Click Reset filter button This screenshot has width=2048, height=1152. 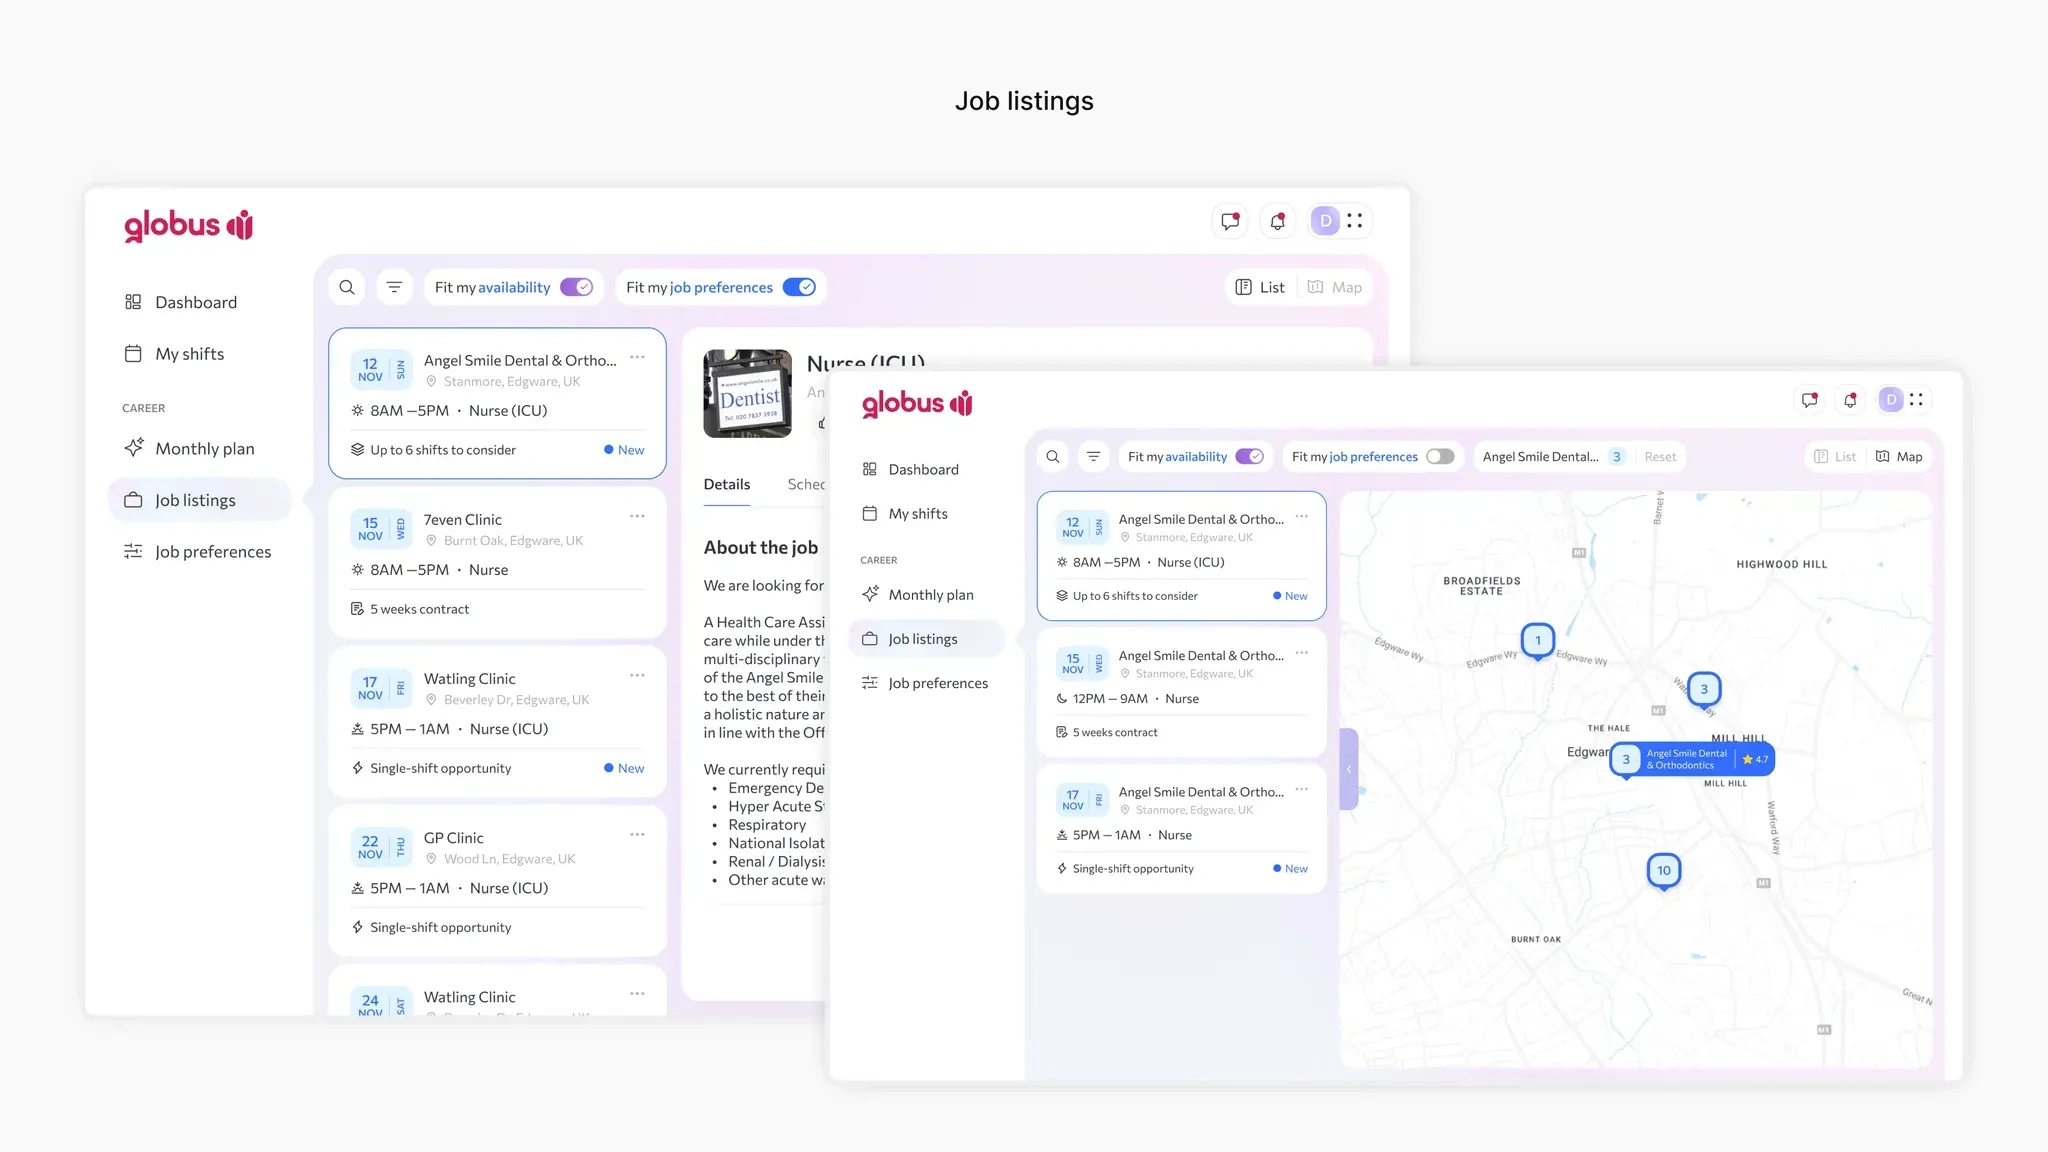coord(1660,457)
